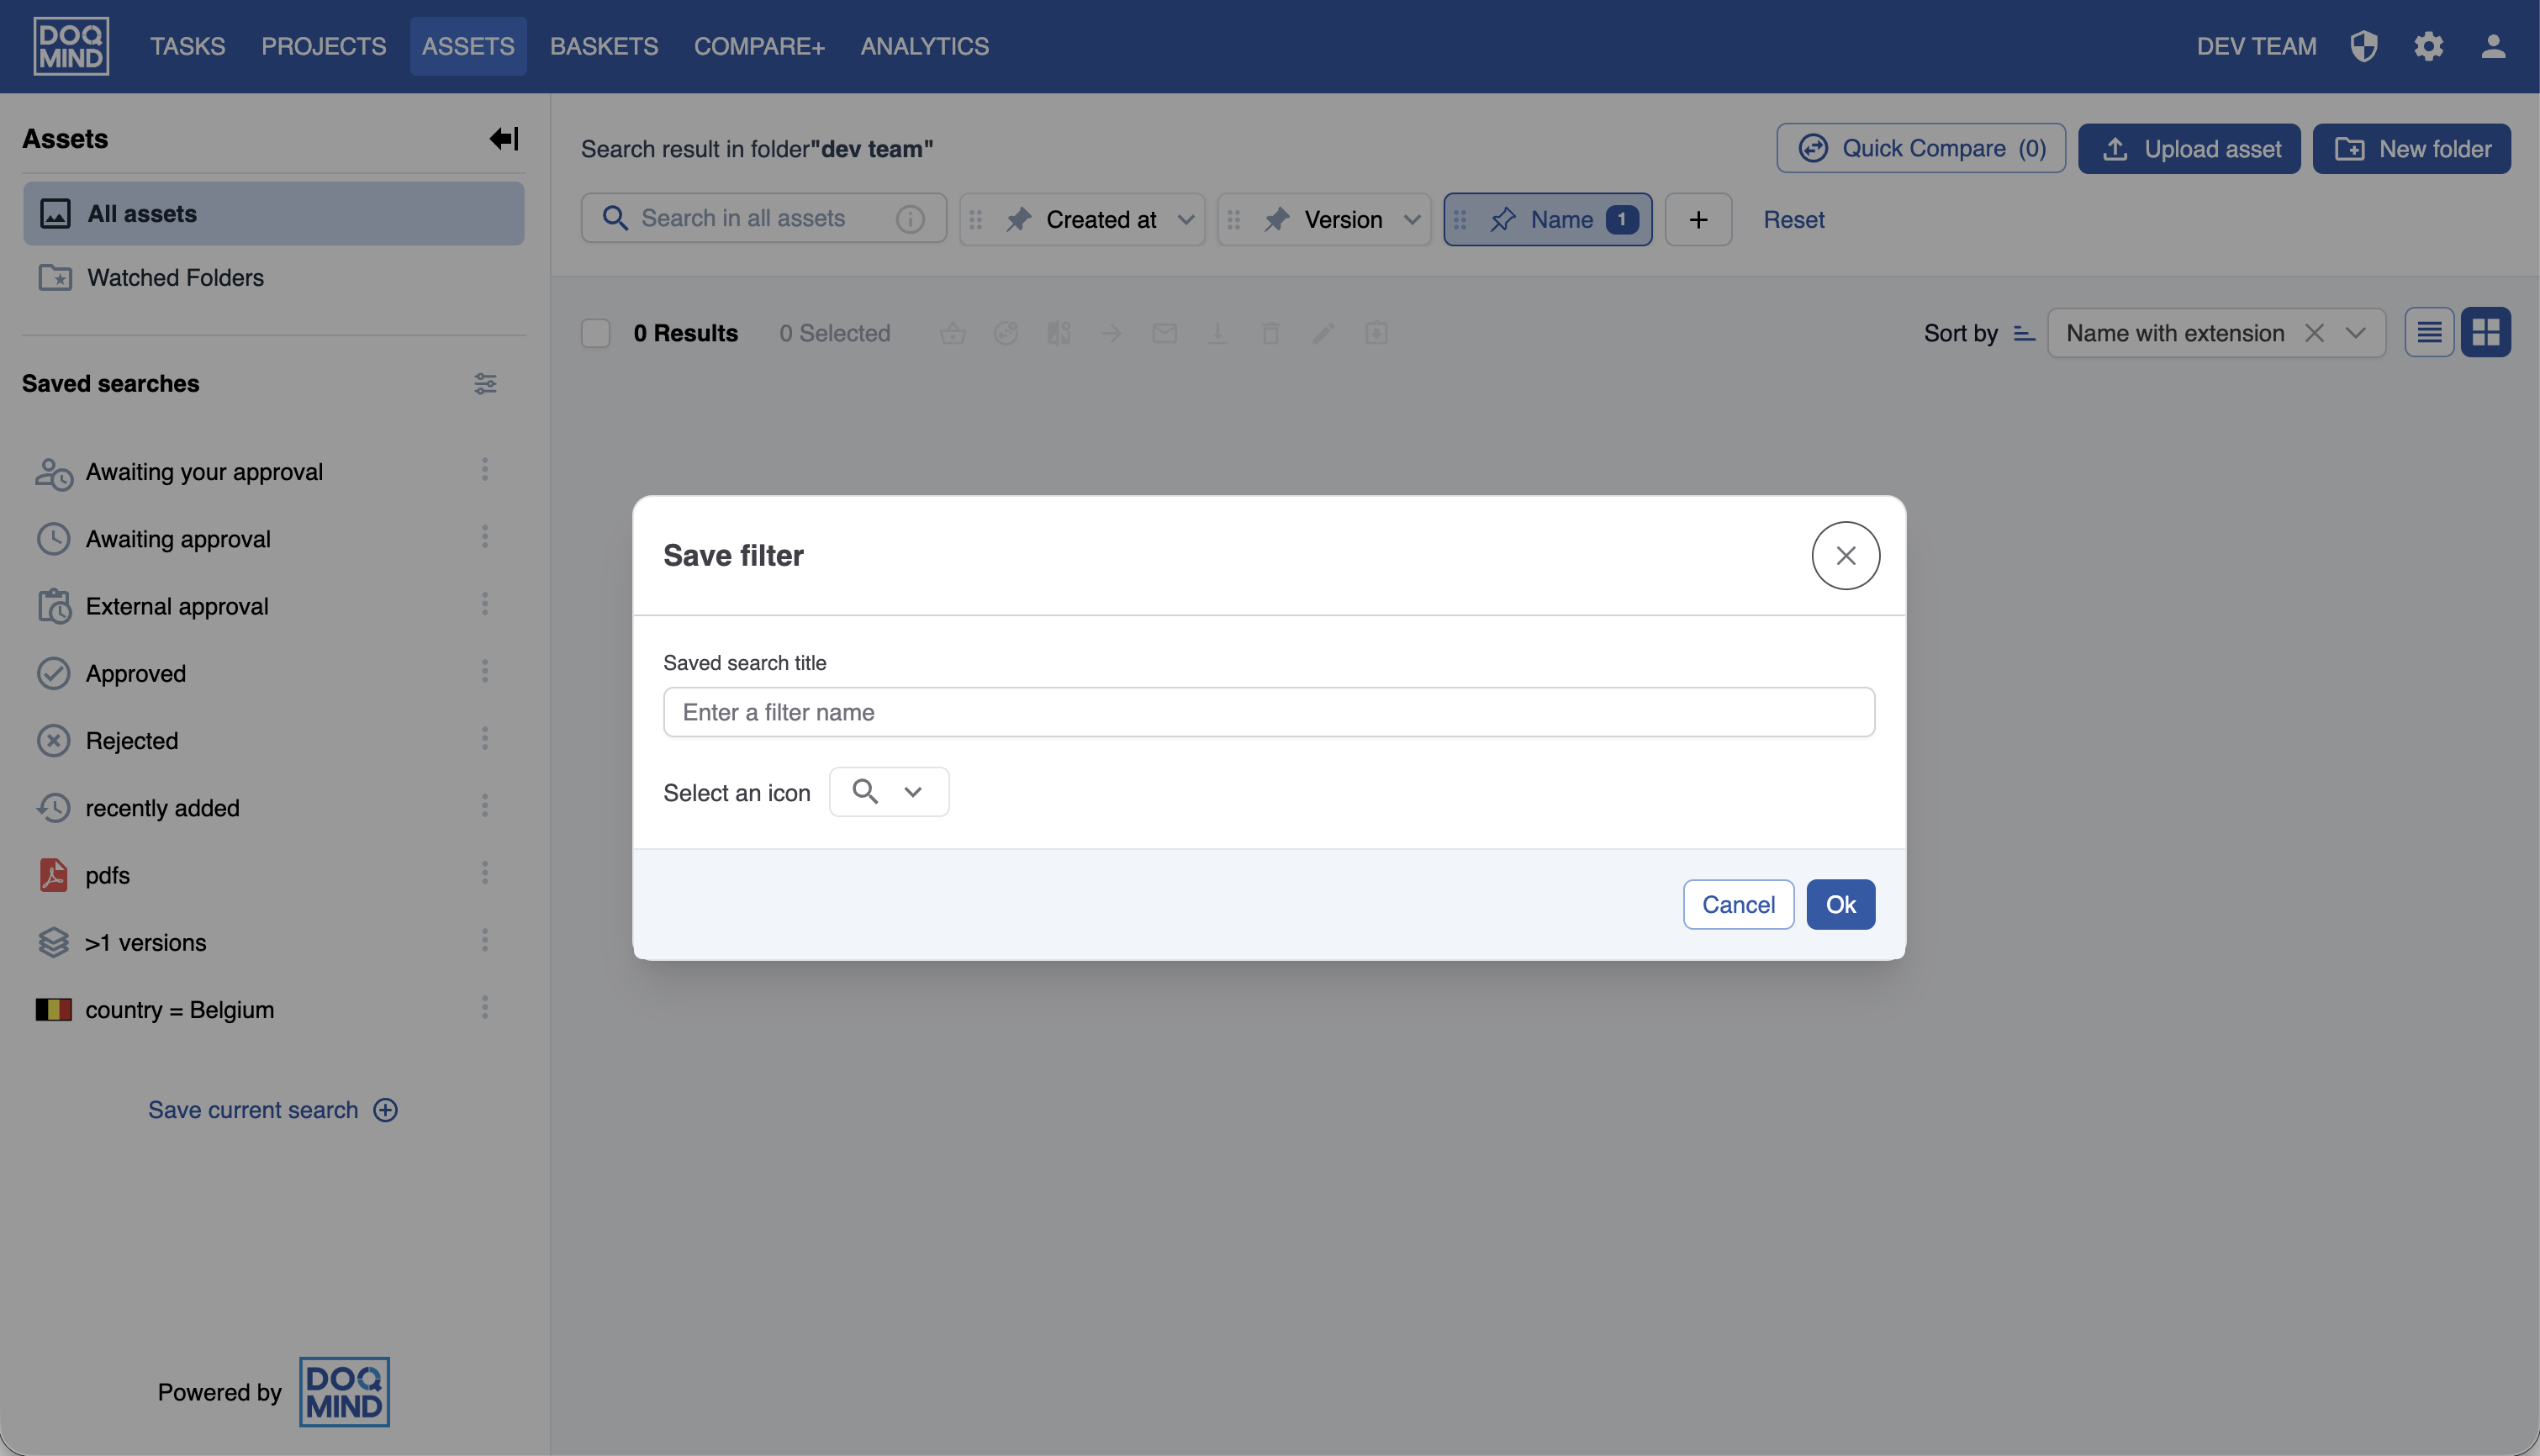The image size is (2540, 1456).
Task: Open options menu for Awaiting your approval
Action: click(485, 470)
